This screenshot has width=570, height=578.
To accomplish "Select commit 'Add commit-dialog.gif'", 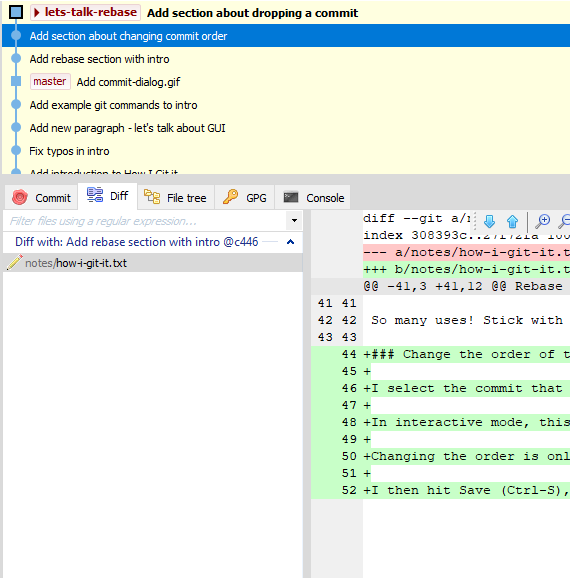I will [128, 82].
